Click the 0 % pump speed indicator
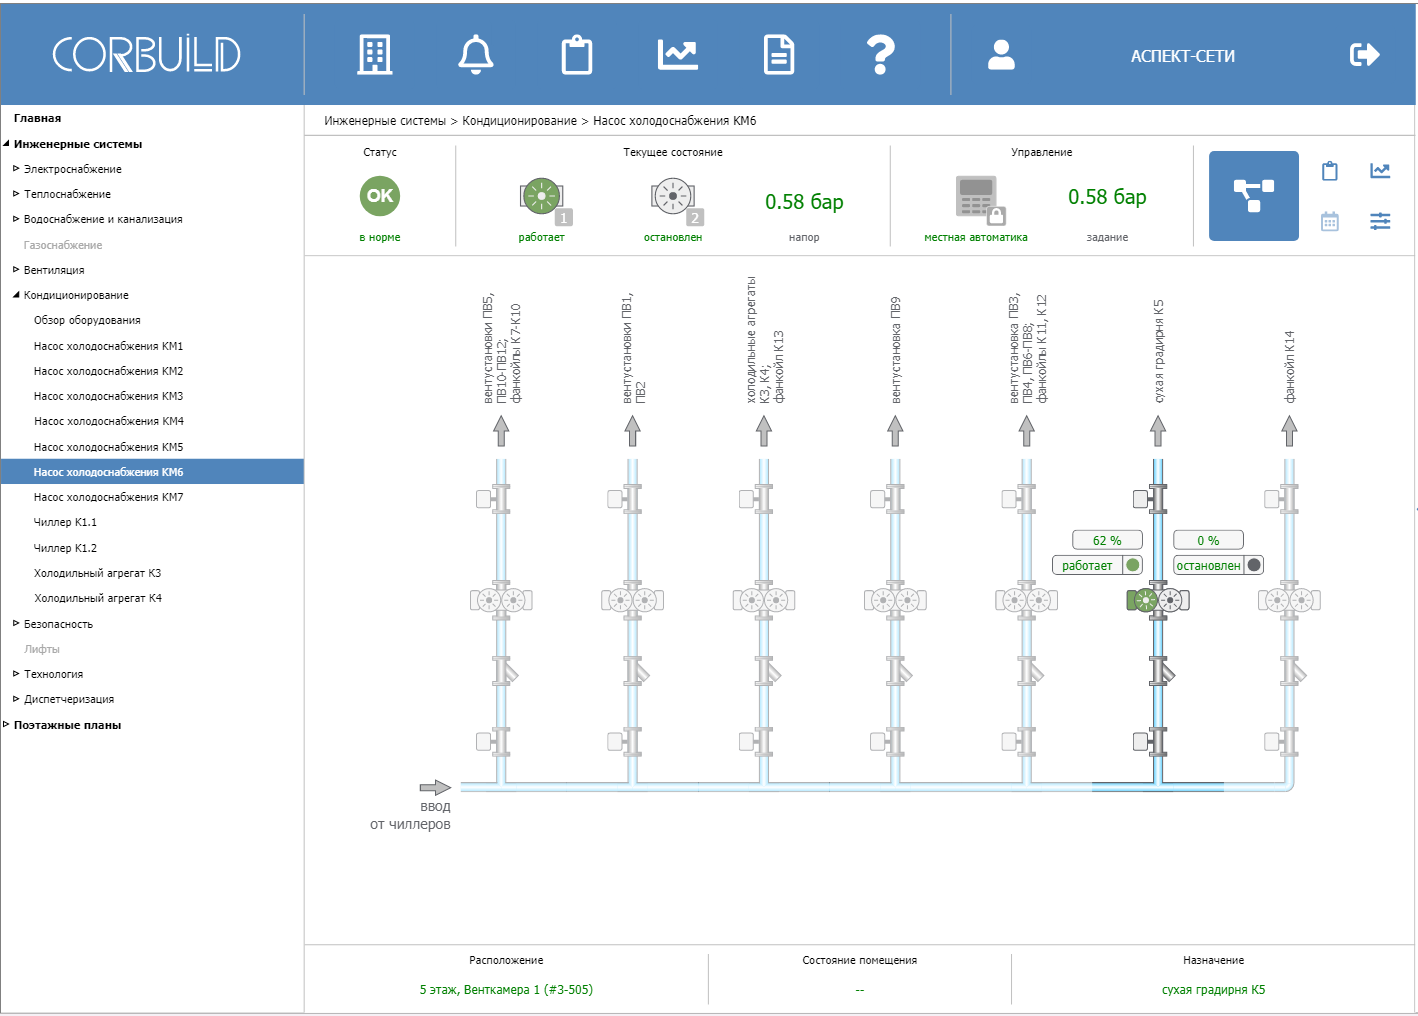The width and height of the screenshot is (1418, 1016). click(x=1208, y=540)
